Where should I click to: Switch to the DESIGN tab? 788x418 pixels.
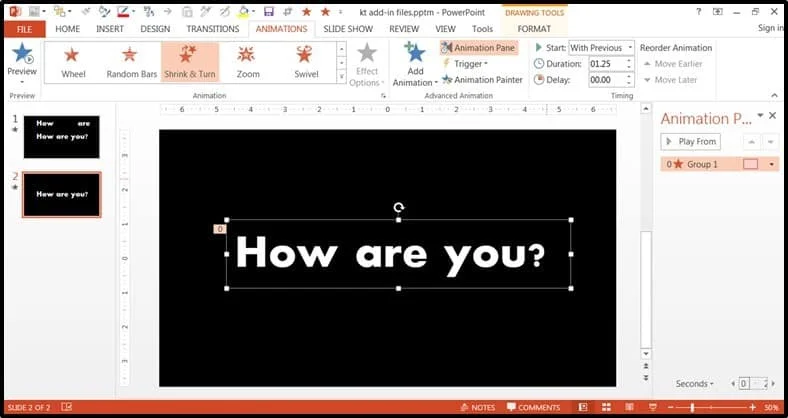(155, 29)
